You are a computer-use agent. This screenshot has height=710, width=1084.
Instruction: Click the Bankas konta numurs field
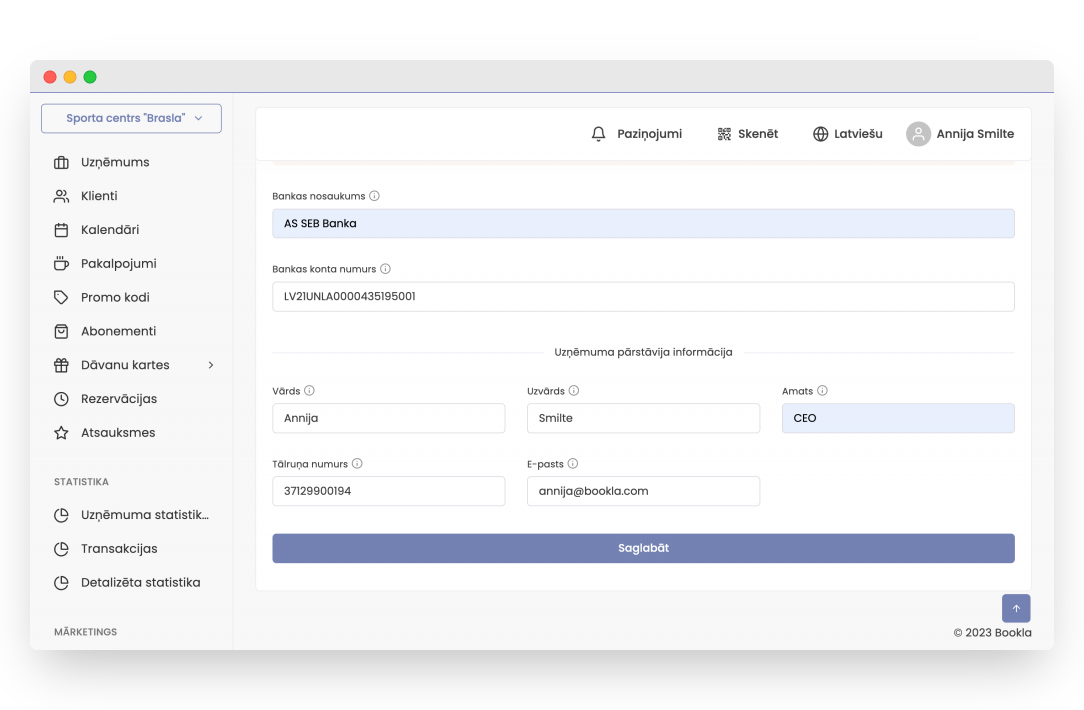[643, 296]
